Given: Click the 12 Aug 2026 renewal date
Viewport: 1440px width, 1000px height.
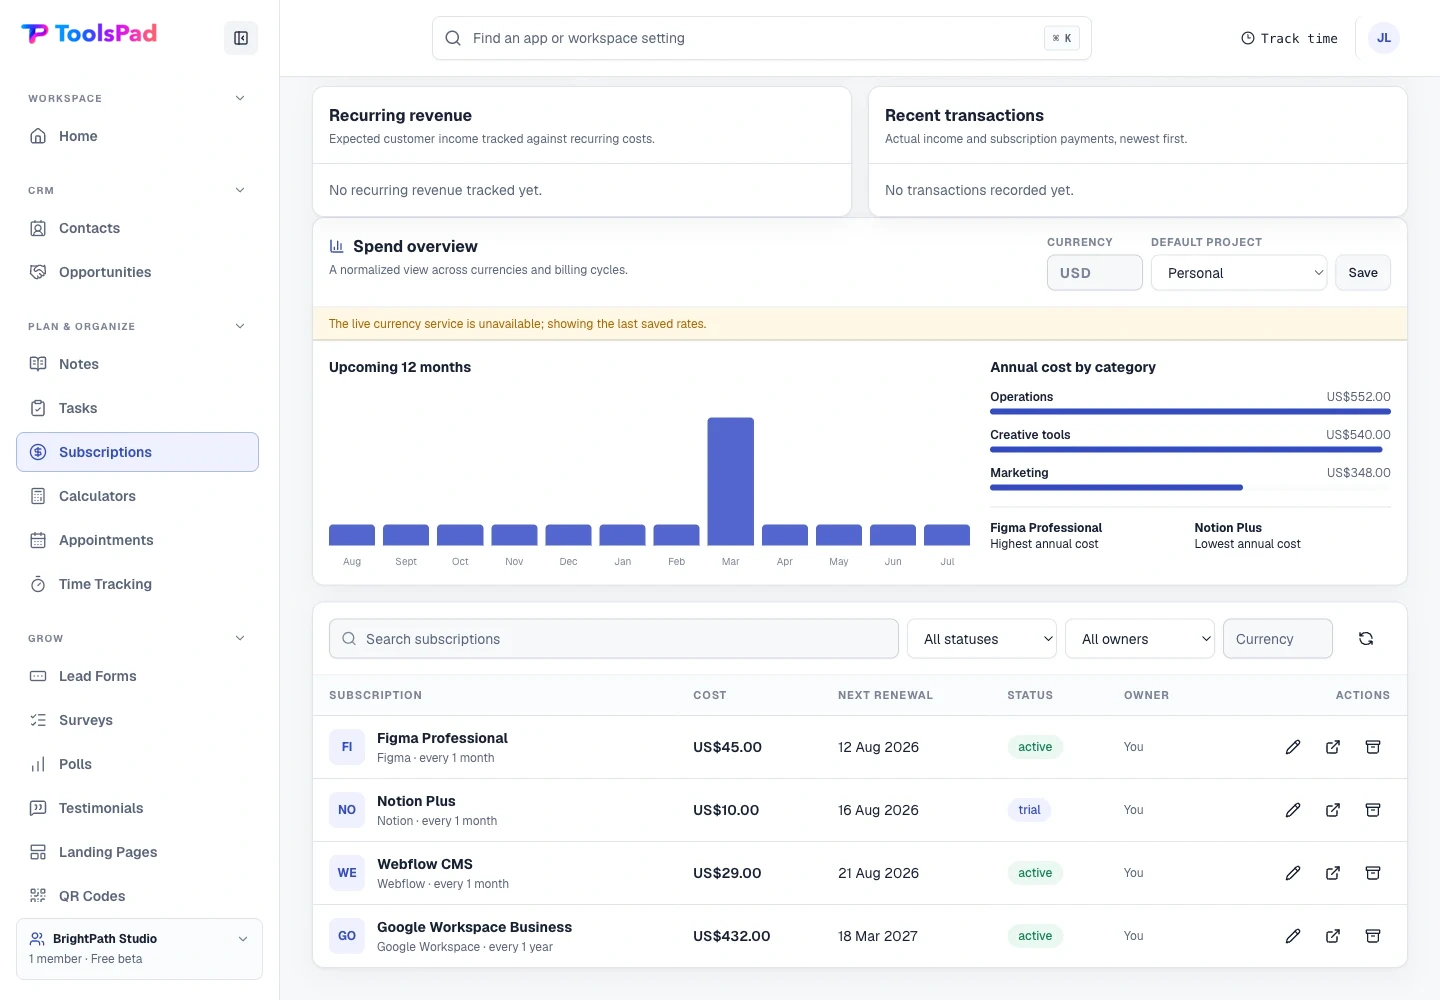Looking at the screenshot, I should tap(878, 747).
